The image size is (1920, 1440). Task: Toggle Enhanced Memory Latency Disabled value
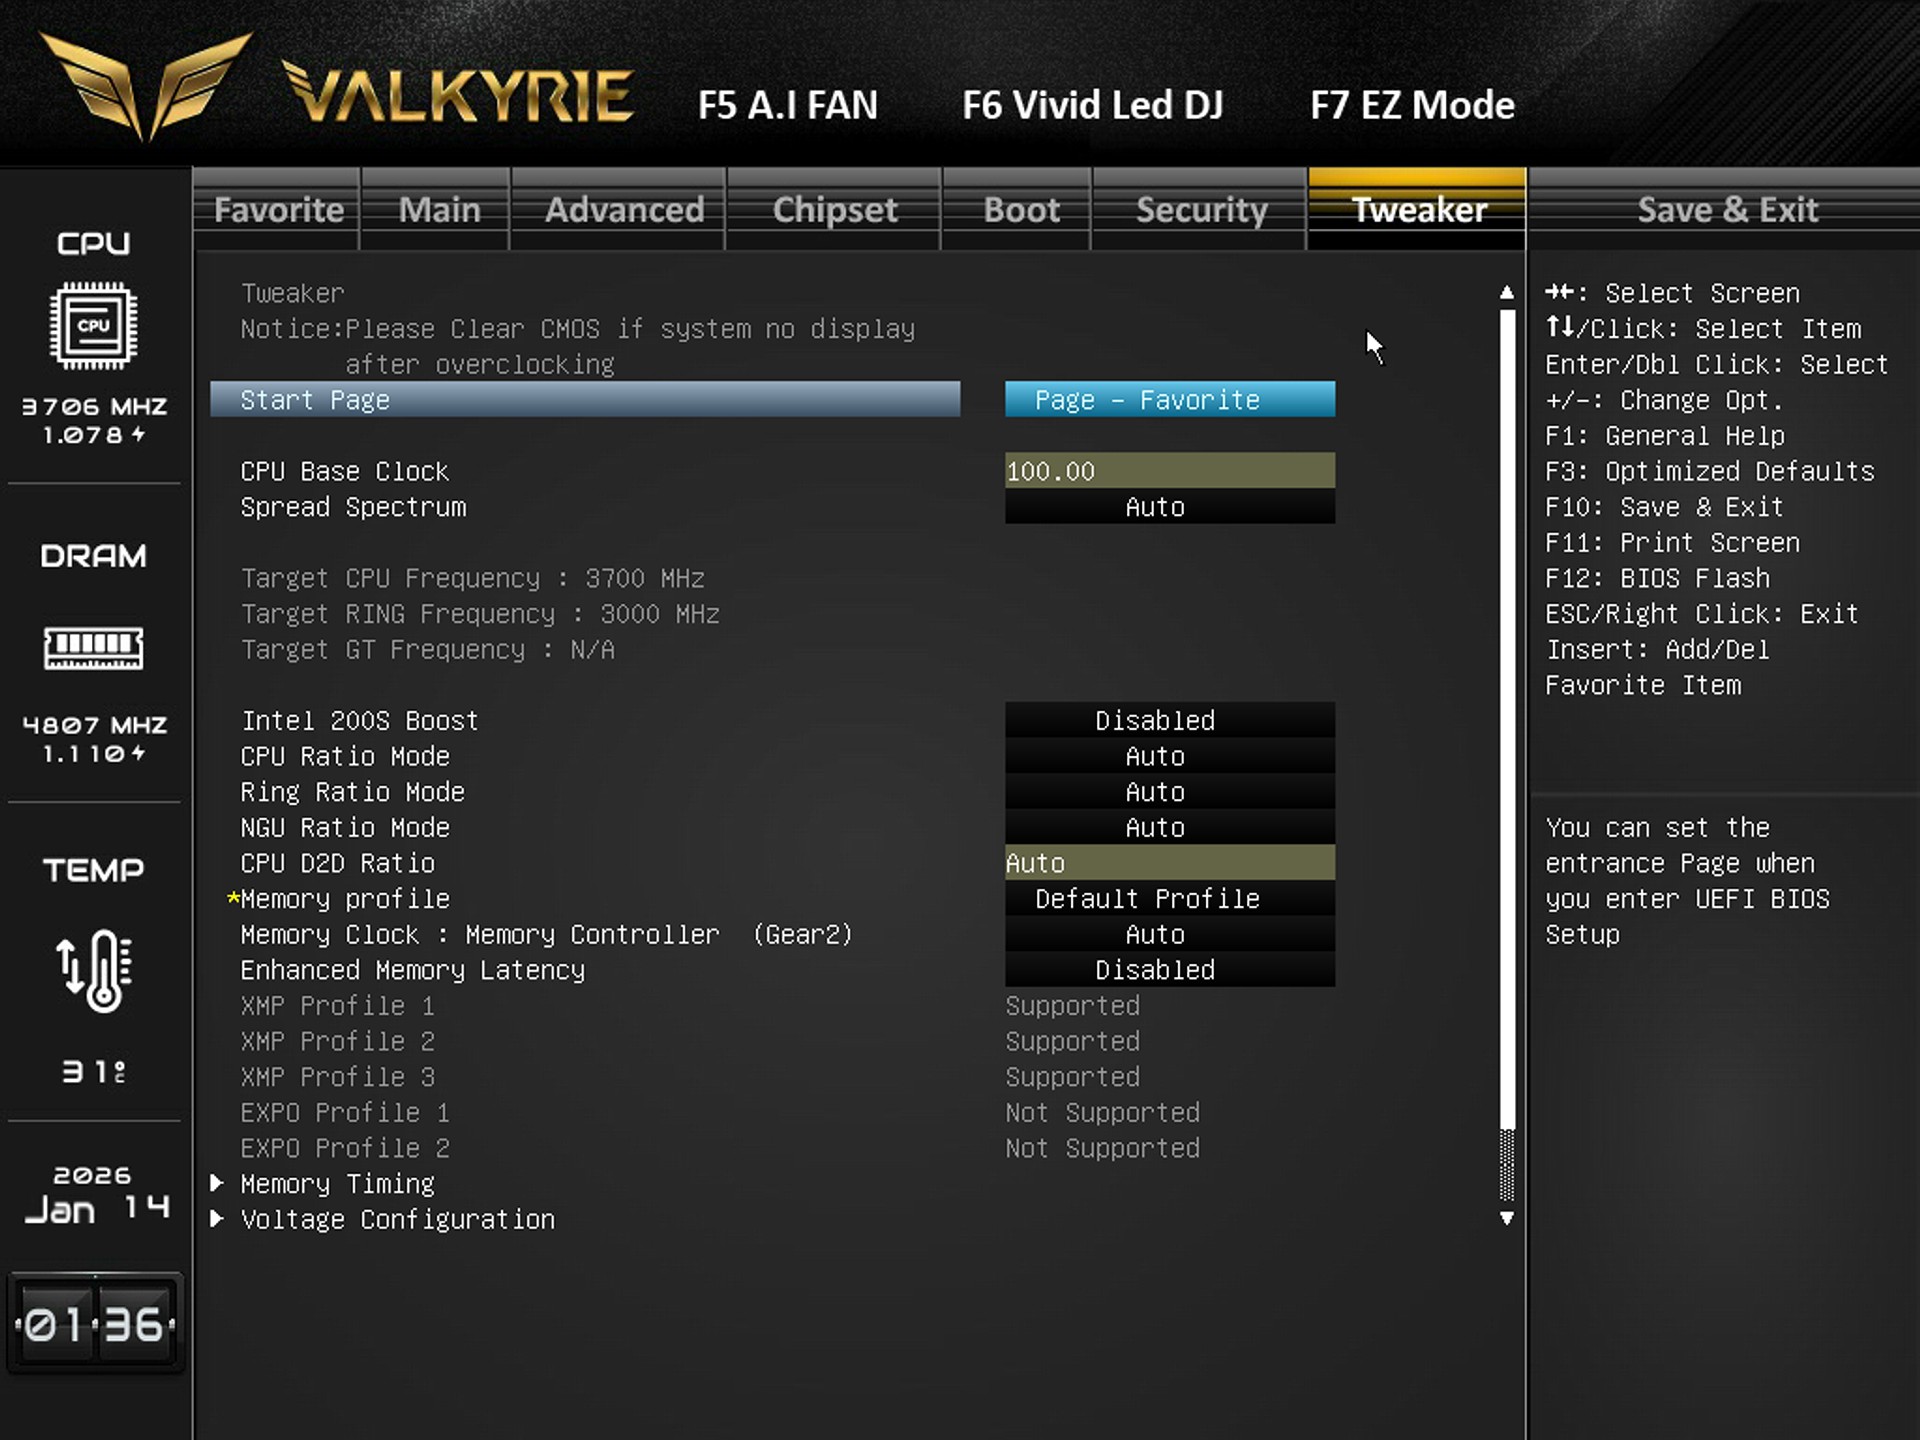click(1169, 970)
